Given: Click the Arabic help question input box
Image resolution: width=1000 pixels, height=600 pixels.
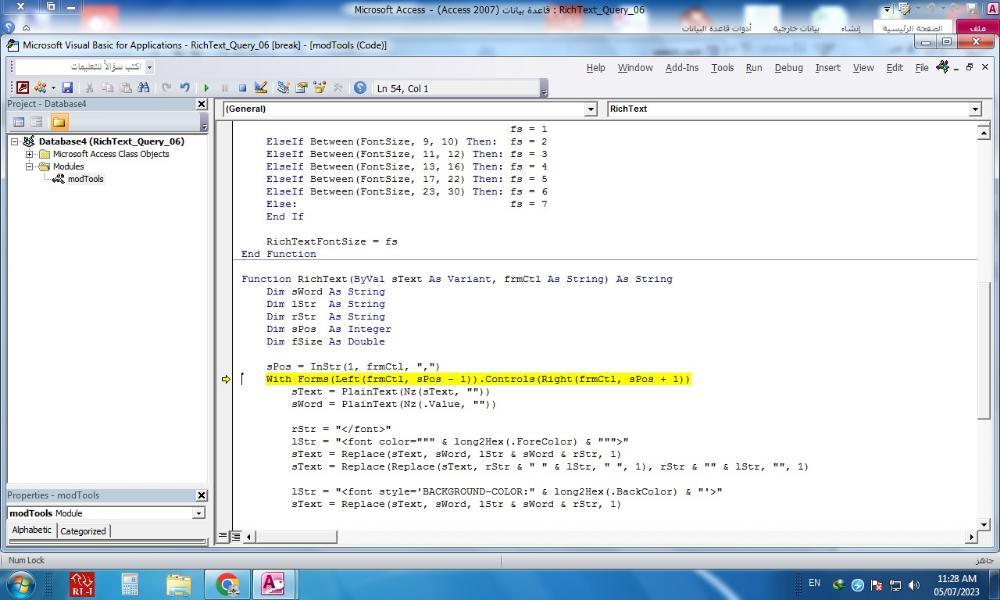Looking at the screenshot, I should tap(80, 67).
